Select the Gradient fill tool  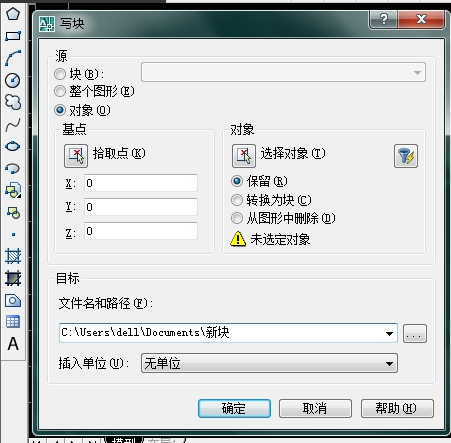point(13,278)
